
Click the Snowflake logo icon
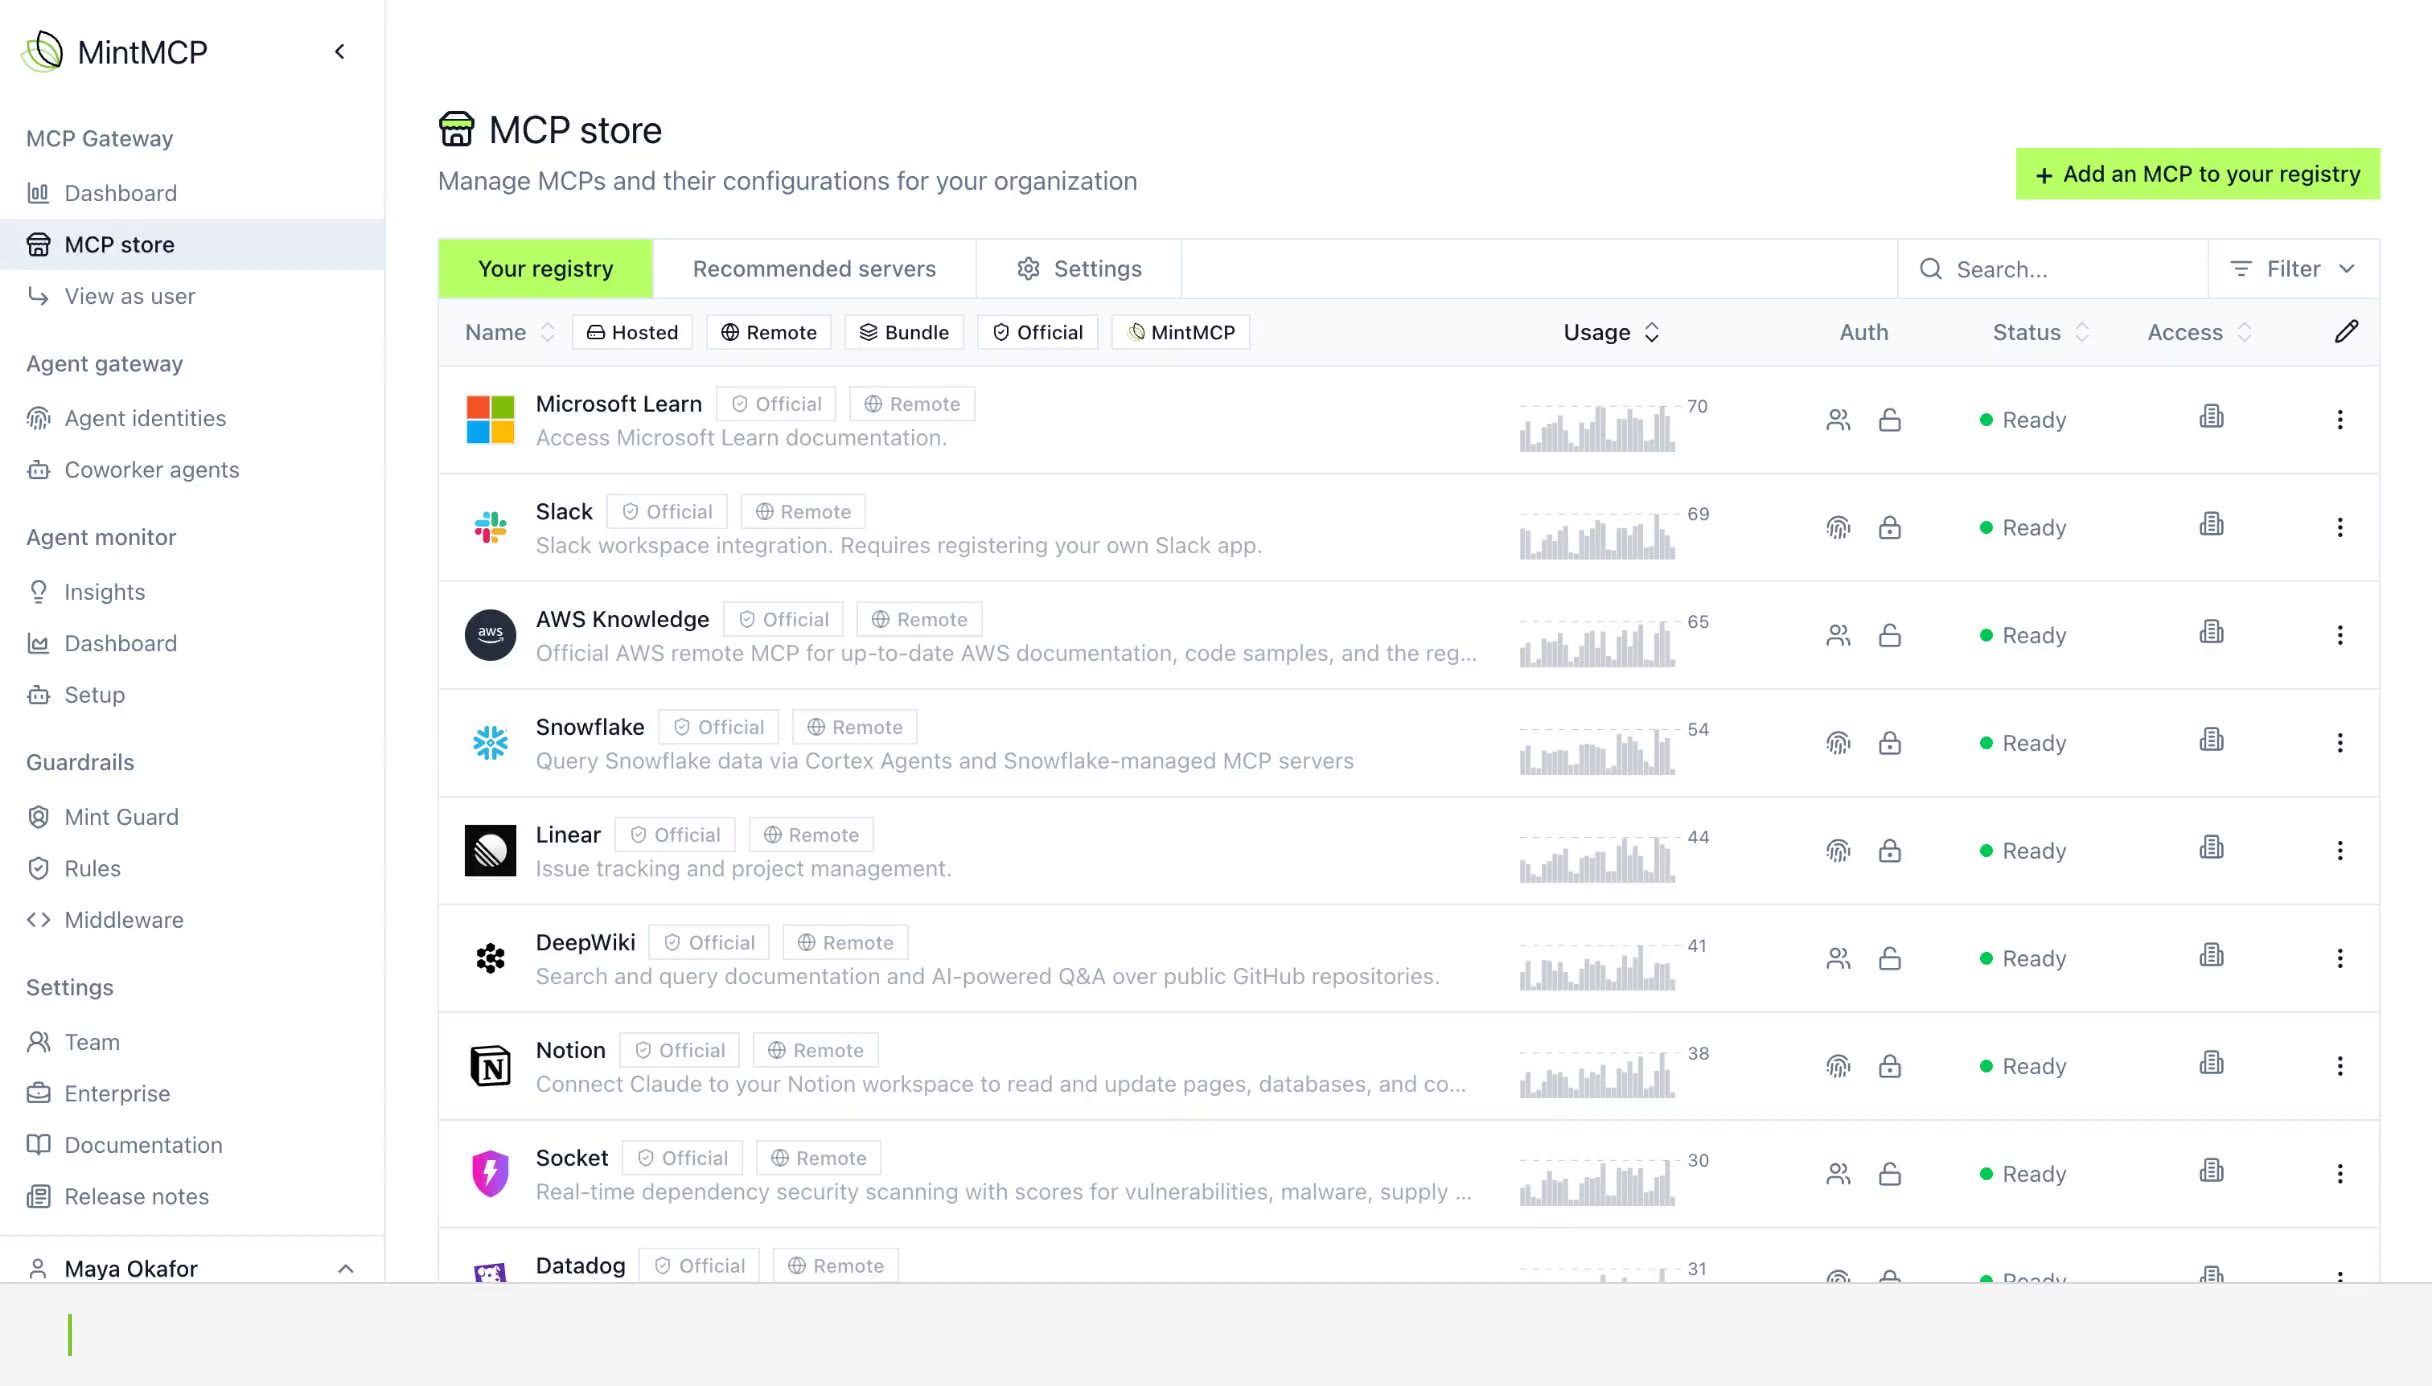pyautogui.click(x=490, y=743)
